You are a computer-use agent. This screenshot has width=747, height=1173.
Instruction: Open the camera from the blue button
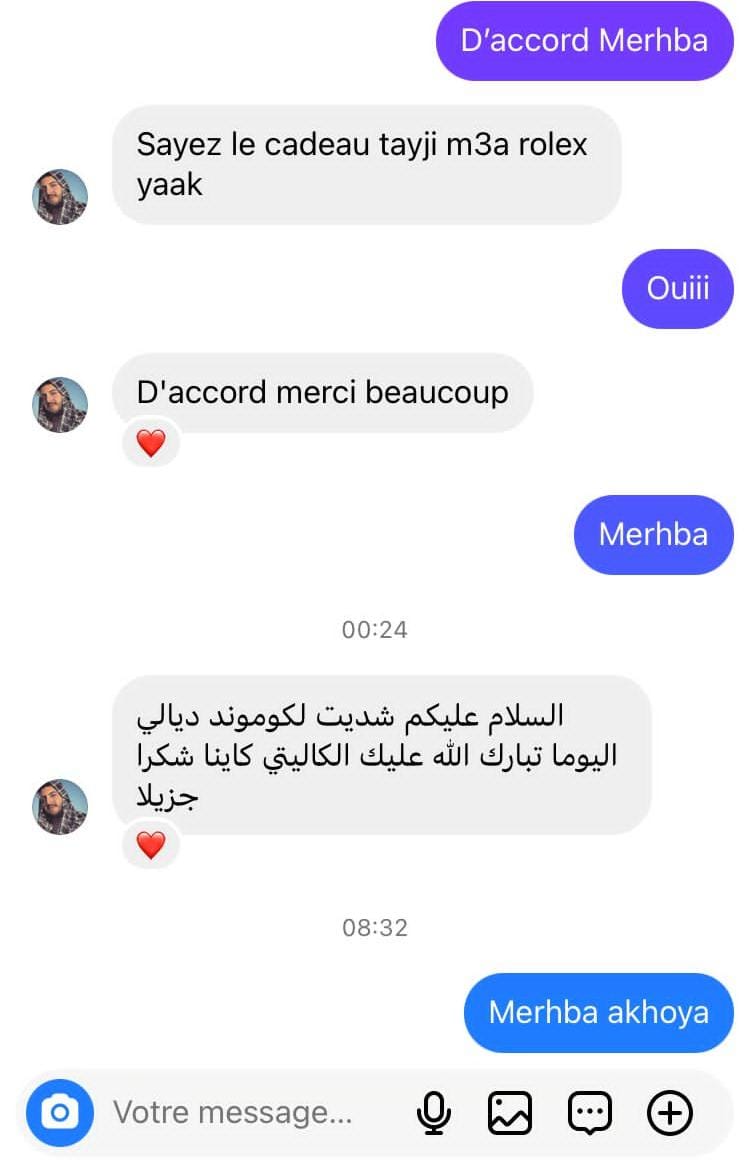[60, 1112]
